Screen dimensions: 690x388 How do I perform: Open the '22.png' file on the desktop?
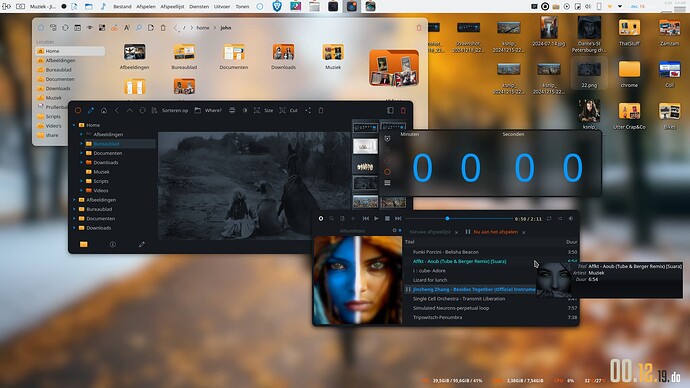[589, 73]
